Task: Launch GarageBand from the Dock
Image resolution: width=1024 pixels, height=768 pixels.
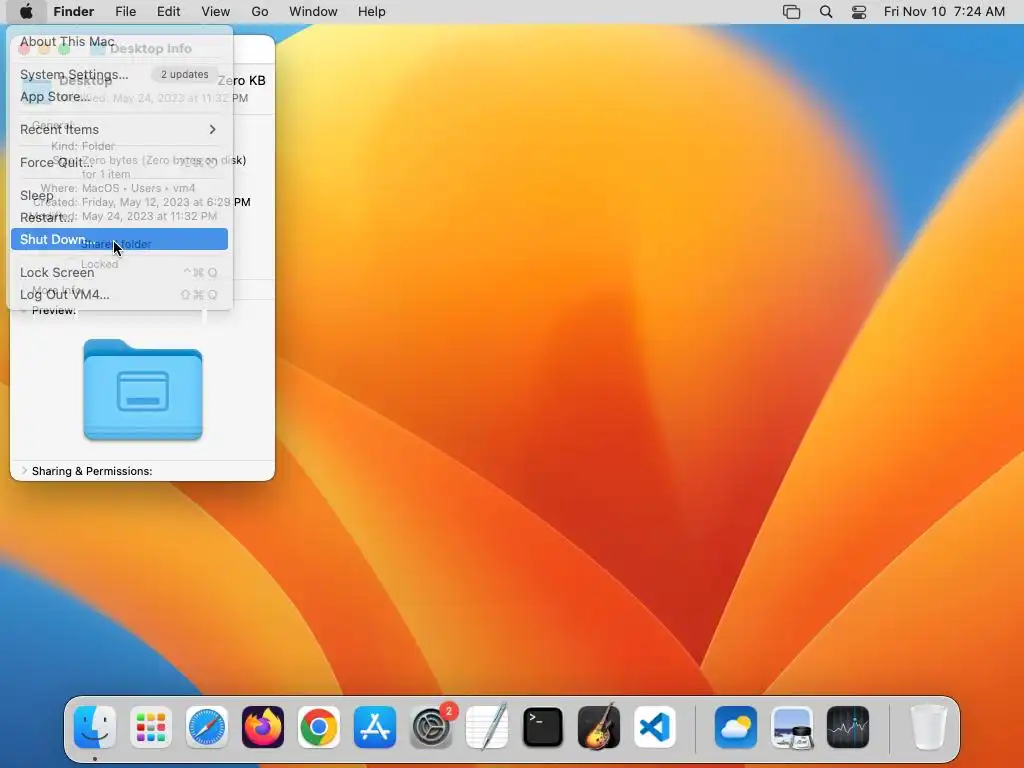Action: pyautogui.click(x=599, y=727)
